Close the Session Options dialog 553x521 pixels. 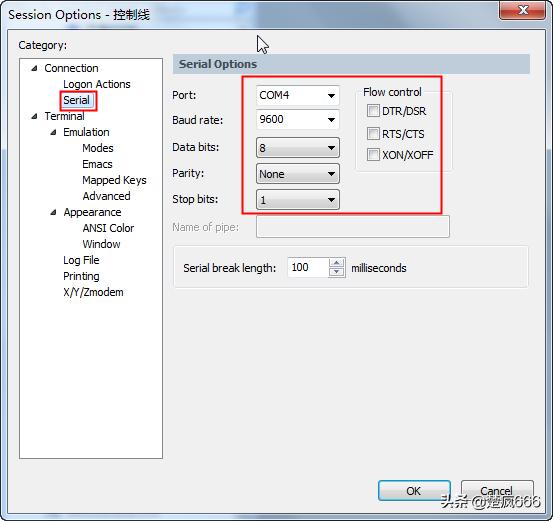523,11
